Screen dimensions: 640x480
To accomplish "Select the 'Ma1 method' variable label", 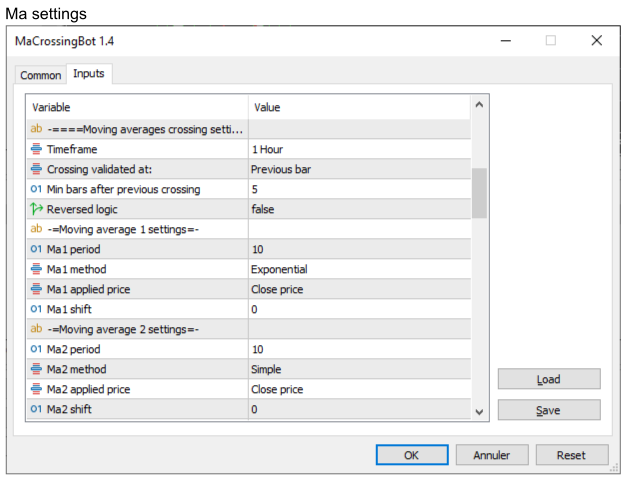I will [77, 269].
